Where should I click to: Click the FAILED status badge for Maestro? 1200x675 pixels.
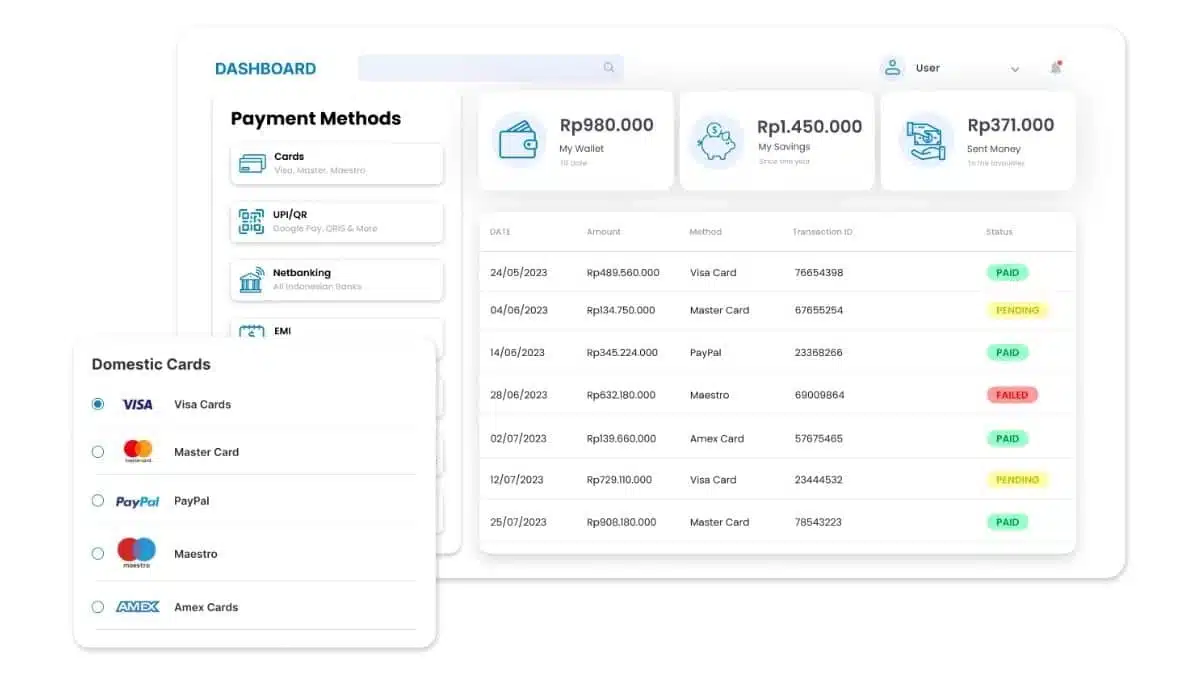1011,395
